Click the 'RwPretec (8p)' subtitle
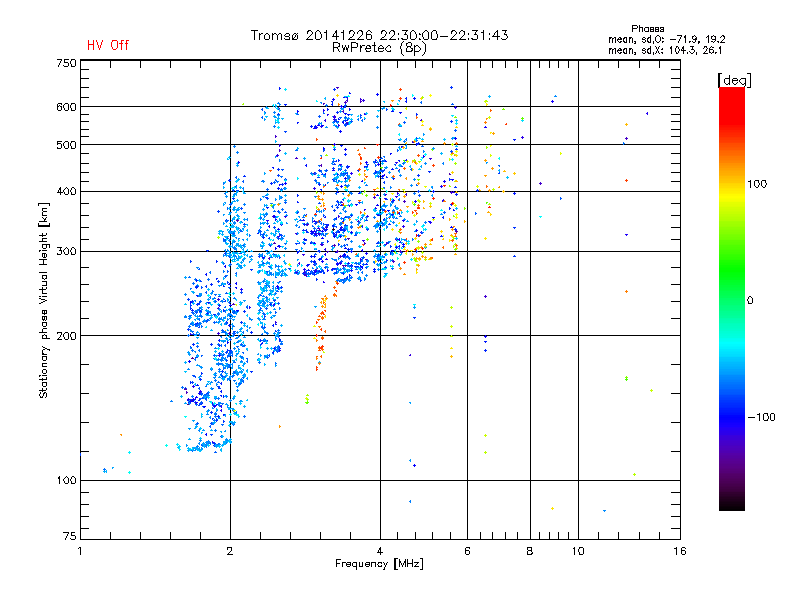800x600 pixels. pos(379,48)
